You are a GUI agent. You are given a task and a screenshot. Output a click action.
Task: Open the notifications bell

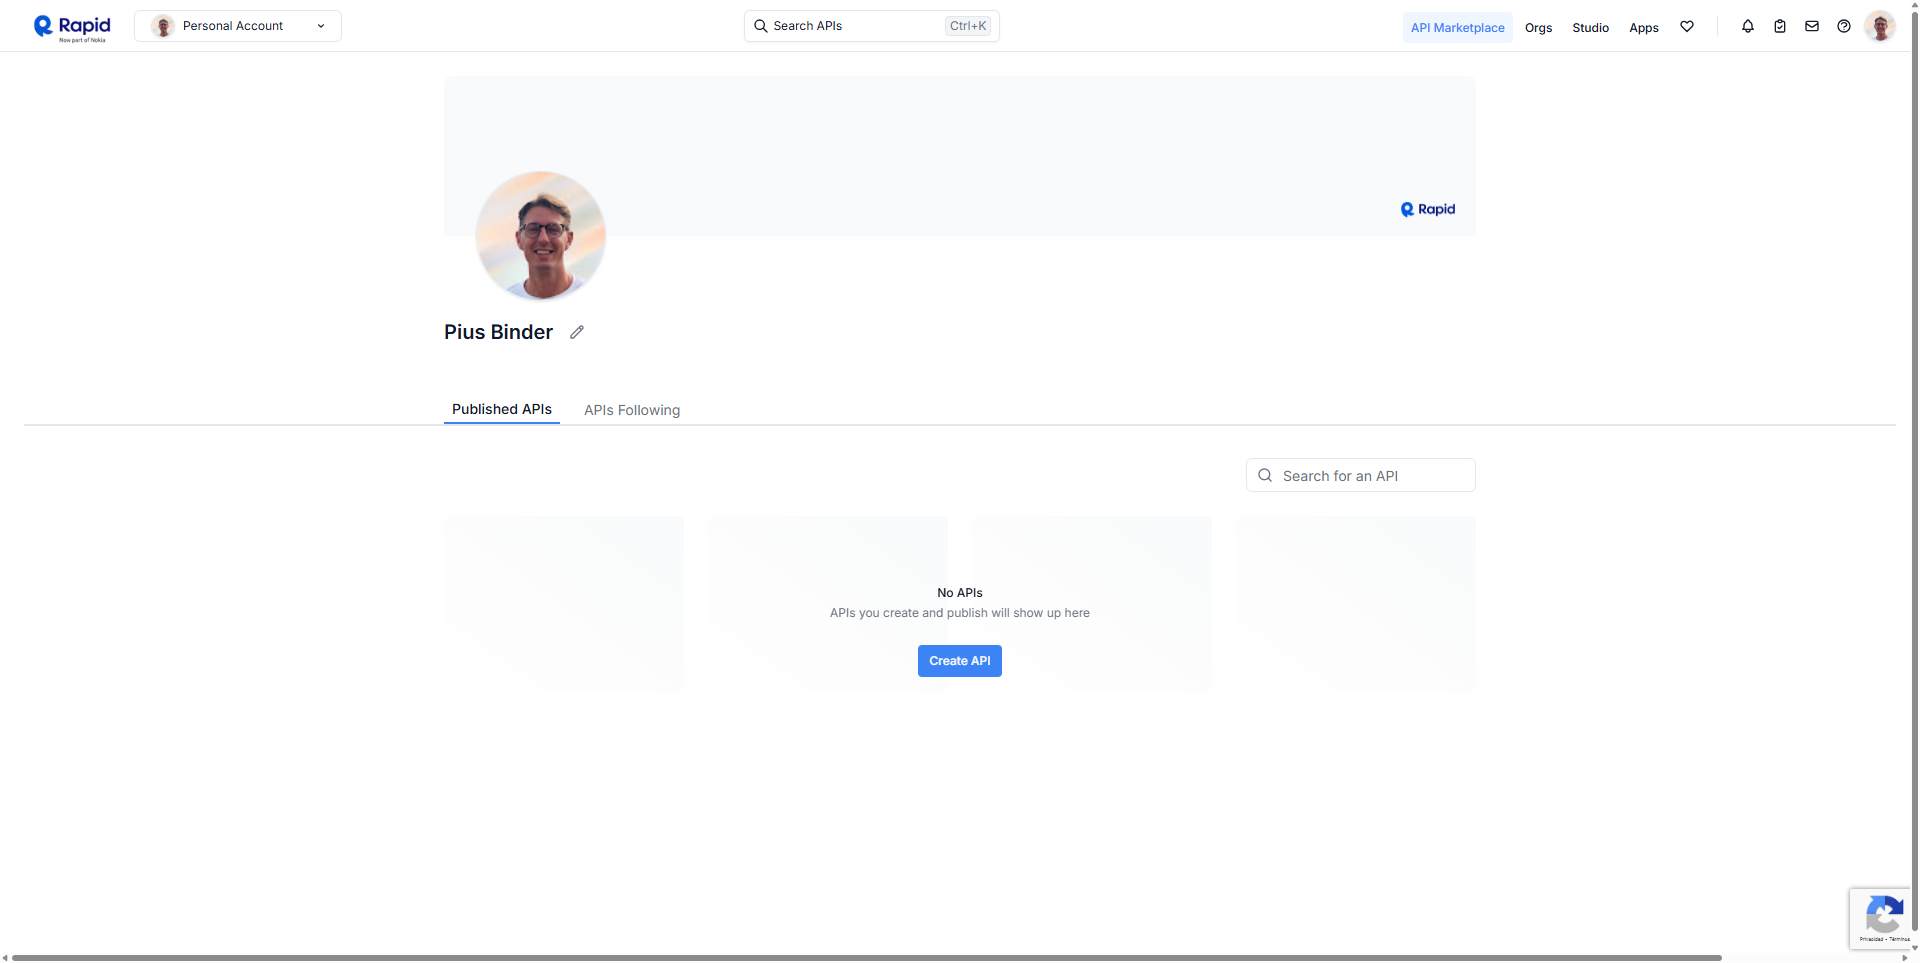pos(1748,27)
